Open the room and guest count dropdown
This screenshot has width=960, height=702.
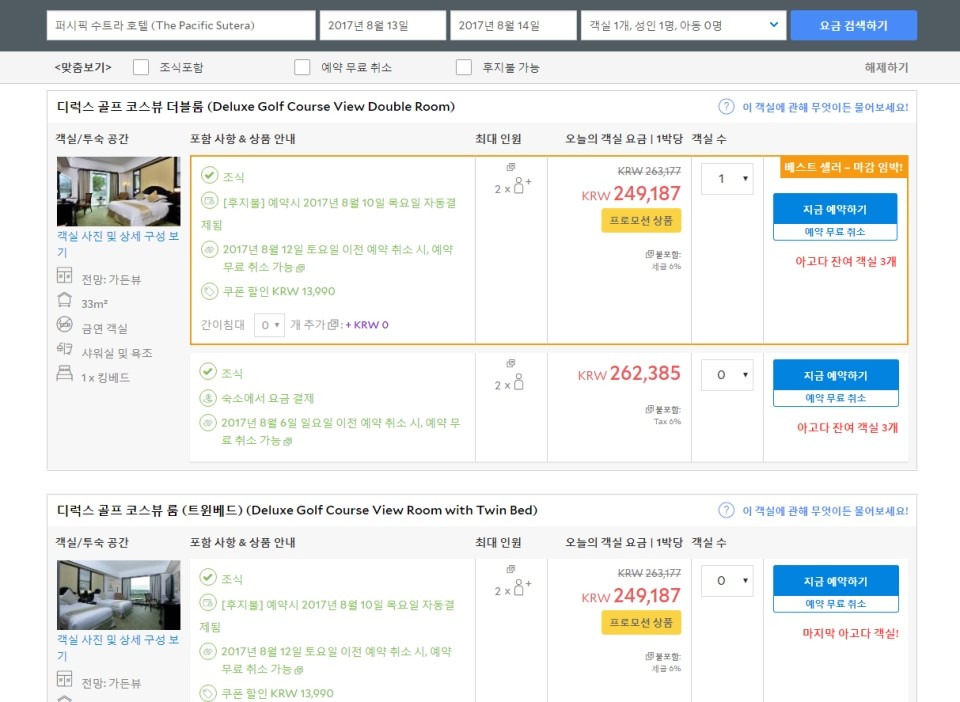click(x=683, y=25)
